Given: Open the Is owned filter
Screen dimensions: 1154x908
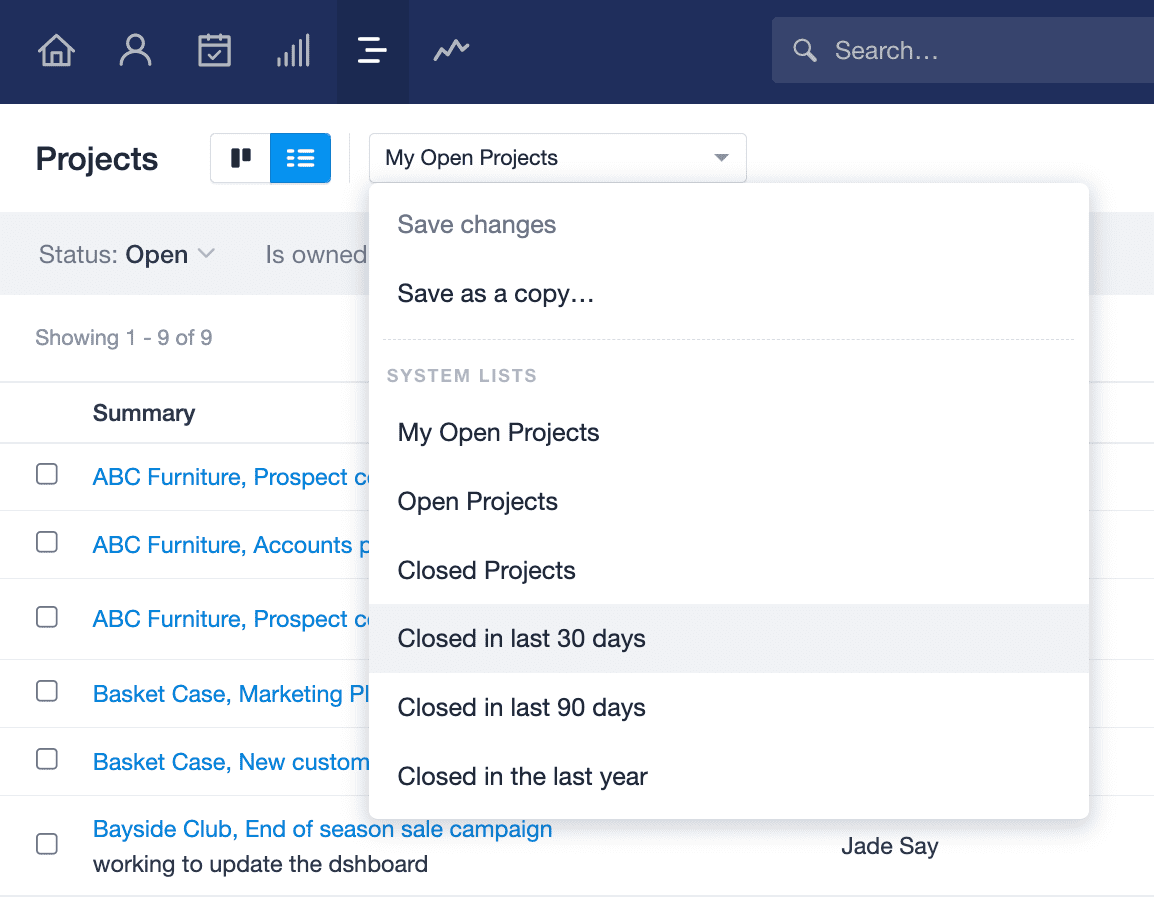Looking at the screenshot, I should tap(316, 255).
